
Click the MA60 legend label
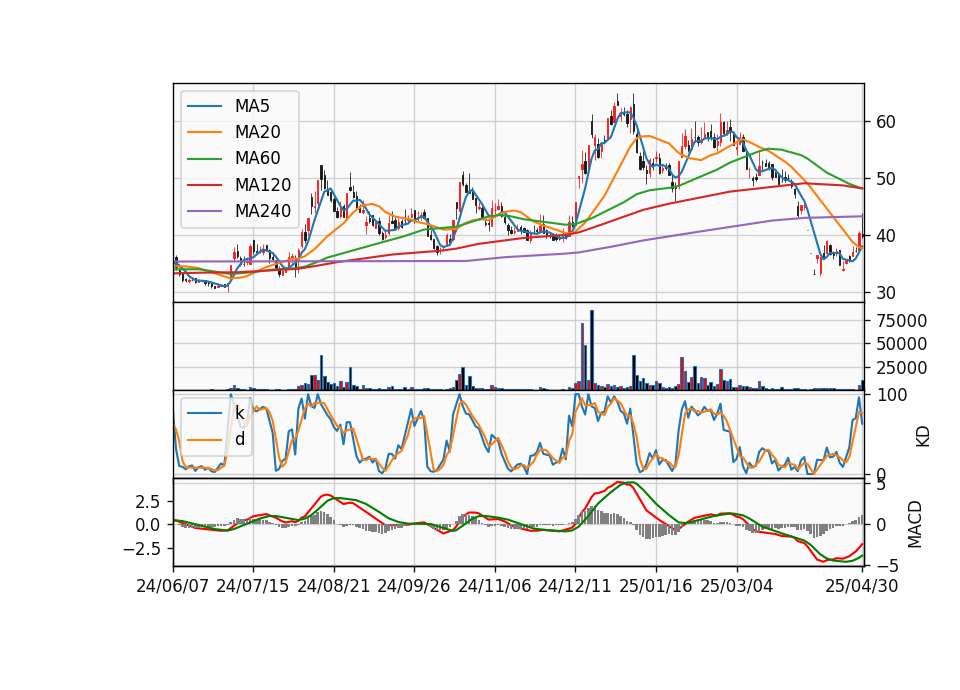coord(257,158)
